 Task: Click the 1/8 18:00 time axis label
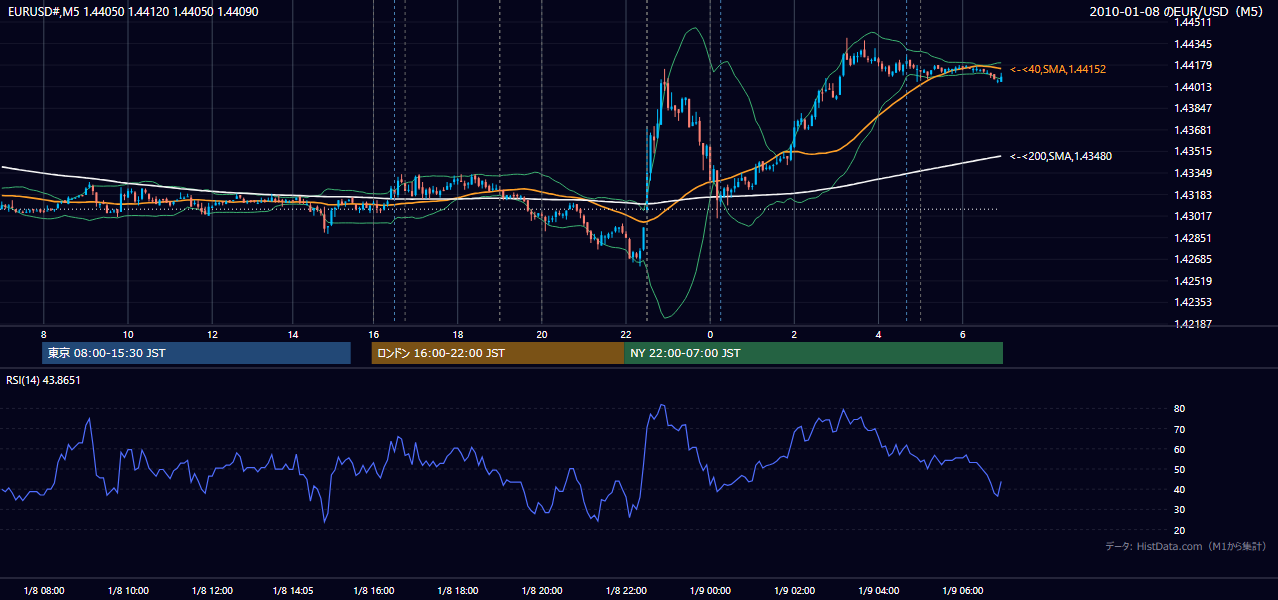(458, 590)
